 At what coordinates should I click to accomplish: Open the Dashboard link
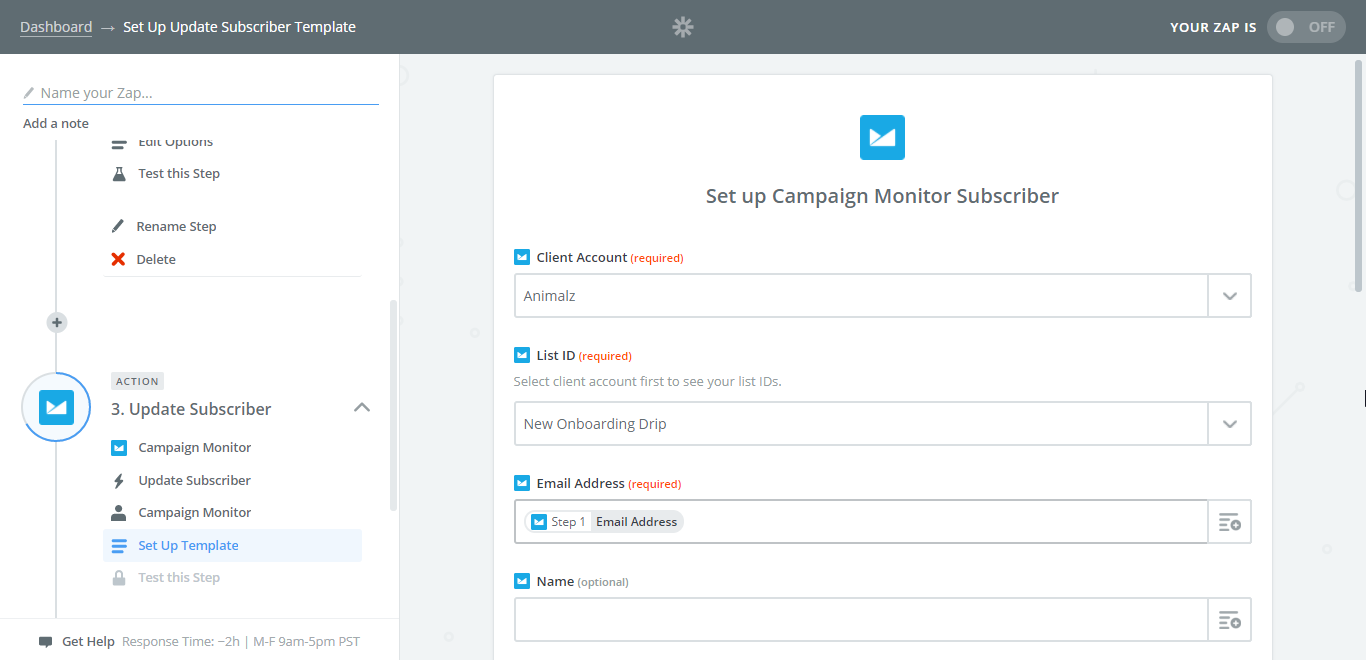(56, 27)
